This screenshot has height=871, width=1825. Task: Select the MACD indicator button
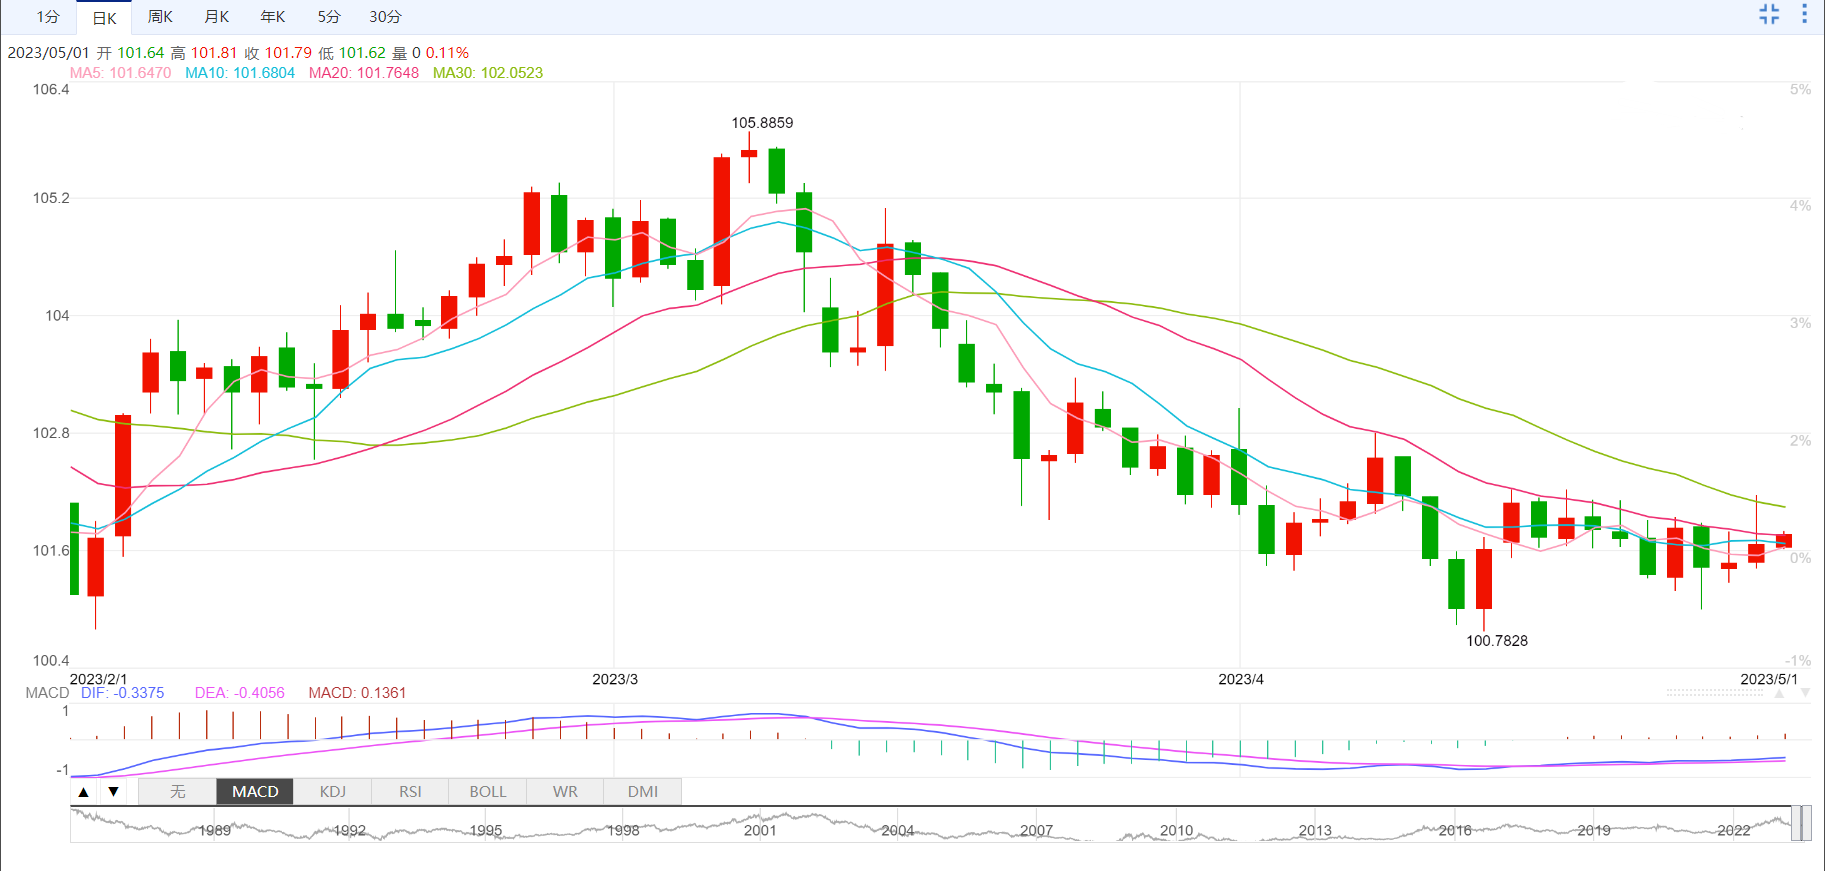(x=255, y=792)
